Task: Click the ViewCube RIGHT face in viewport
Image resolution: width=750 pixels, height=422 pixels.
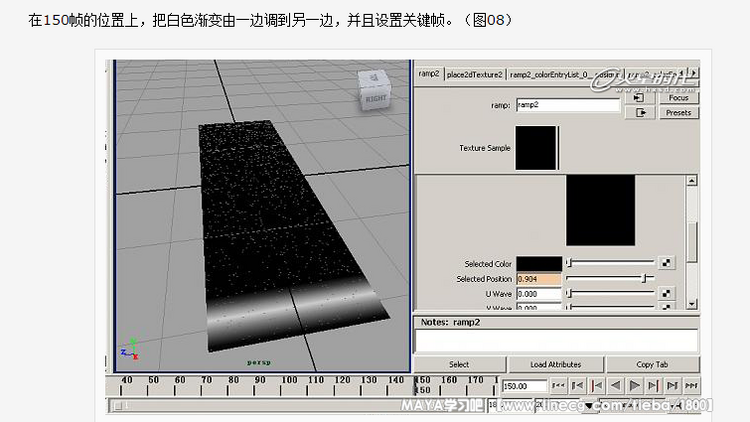Action: point(376,99)
